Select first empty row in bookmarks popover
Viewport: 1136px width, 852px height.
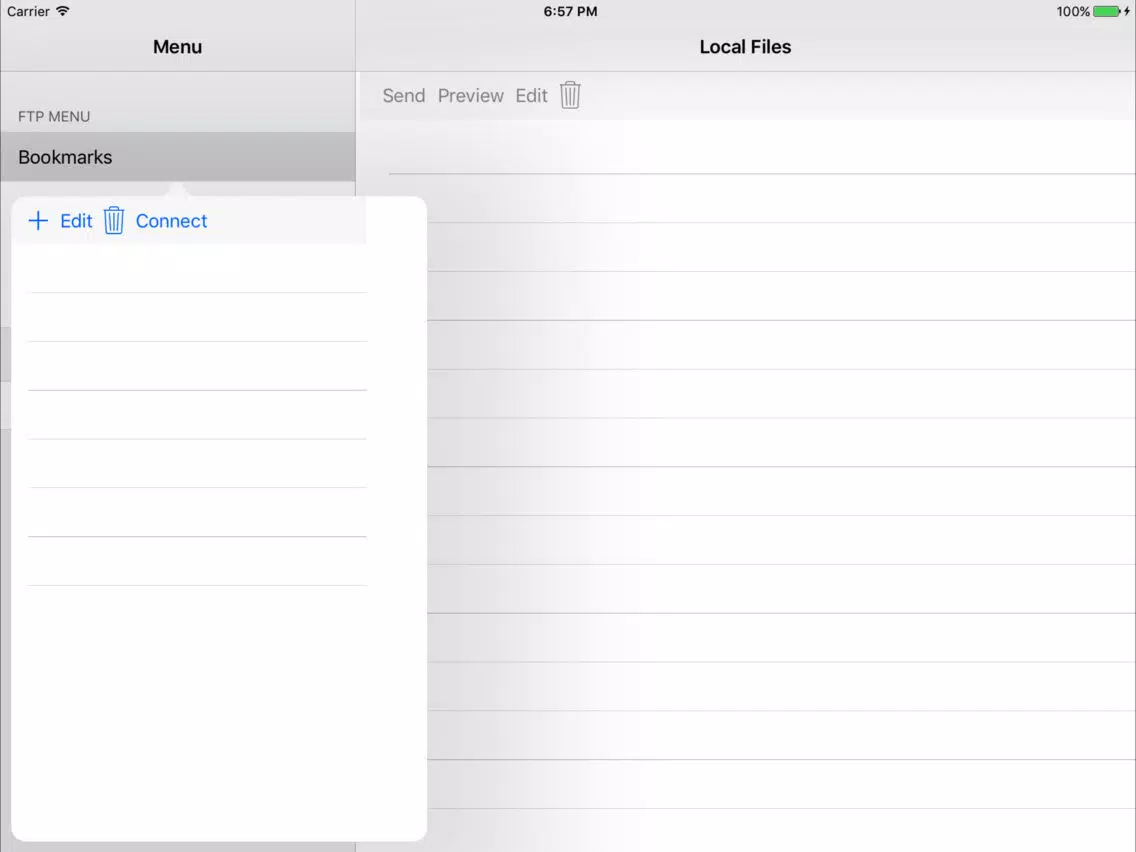197,268
